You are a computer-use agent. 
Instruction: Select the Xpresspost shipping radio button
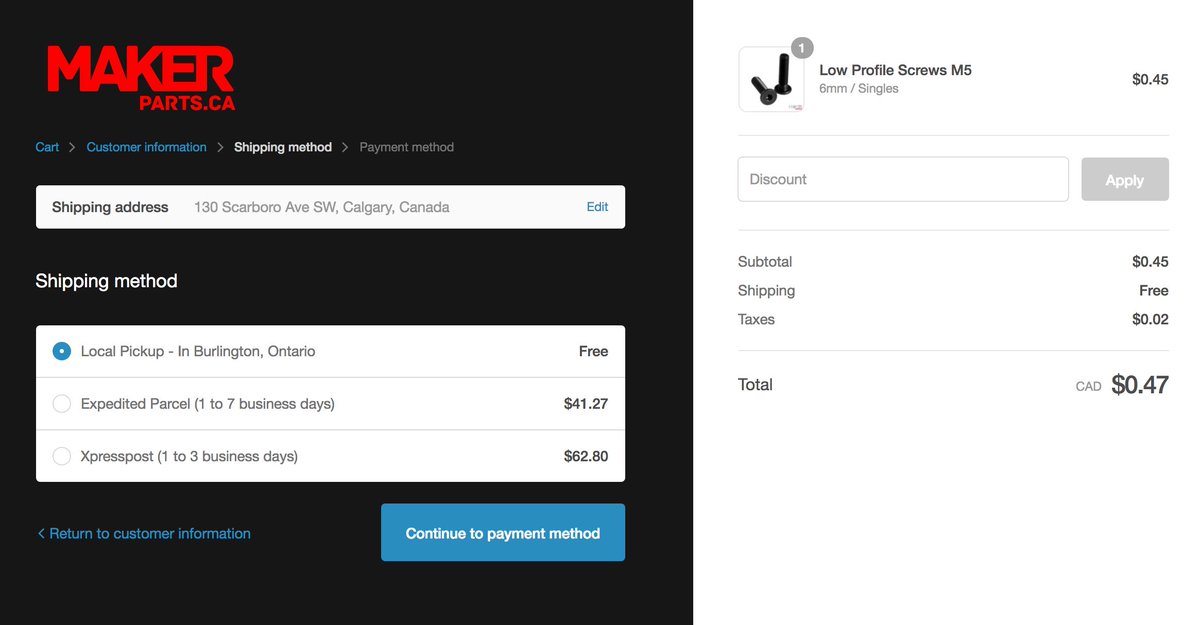click(x=62, y=456)
